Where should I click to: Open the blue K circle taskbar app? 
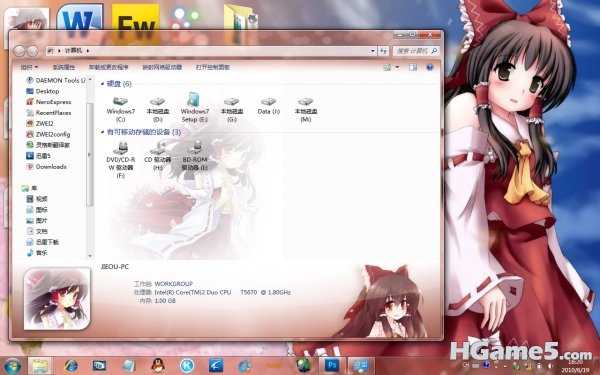point(187,365)
